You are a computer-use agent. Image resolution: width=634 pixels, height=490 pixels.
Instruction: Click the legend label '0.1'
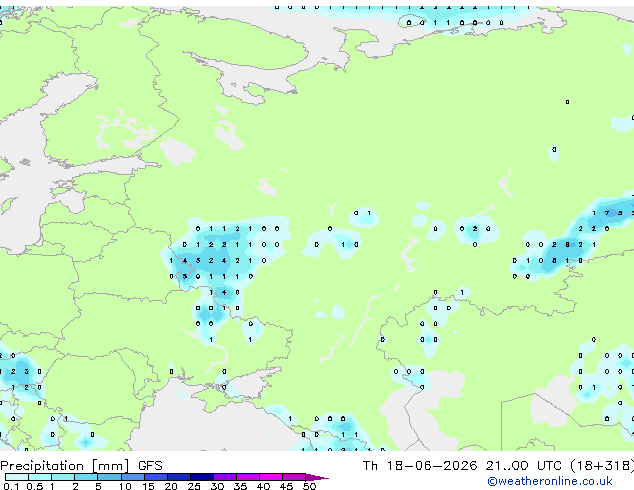pos(11,486)
